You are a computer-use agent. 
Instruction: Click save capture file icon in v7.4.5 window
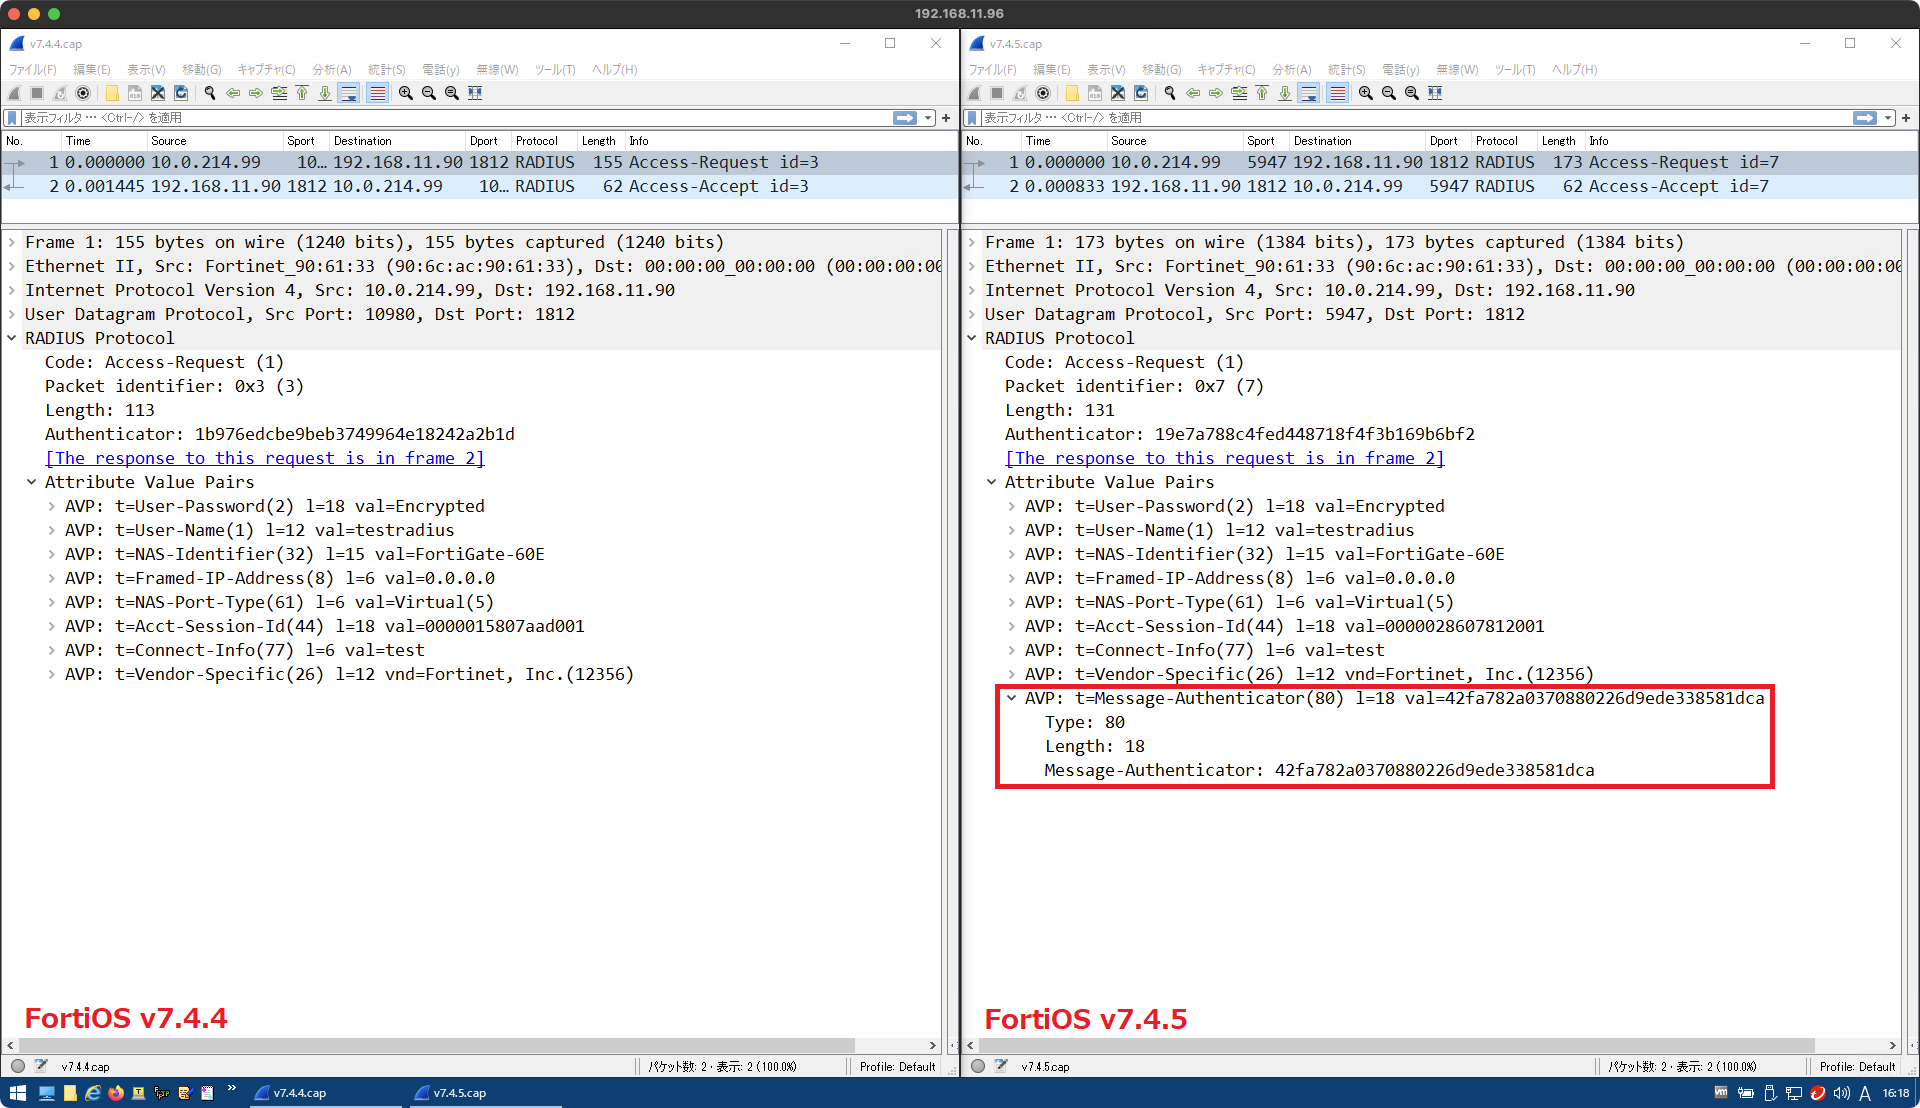(1095, 93)
